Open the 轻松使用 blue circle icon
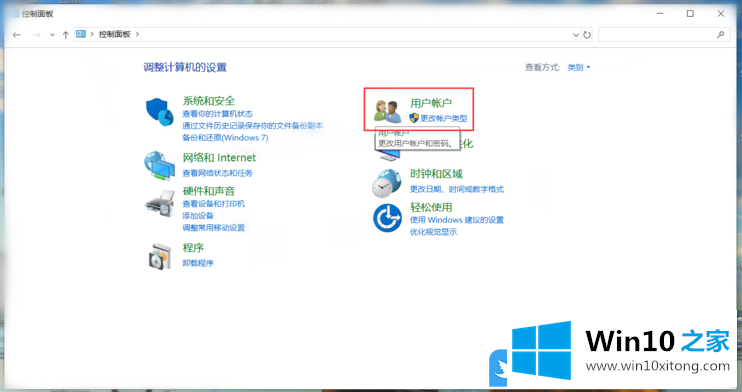Image resolution: width=742 pixels, height=392 pixels. click(x=387, y=218)
